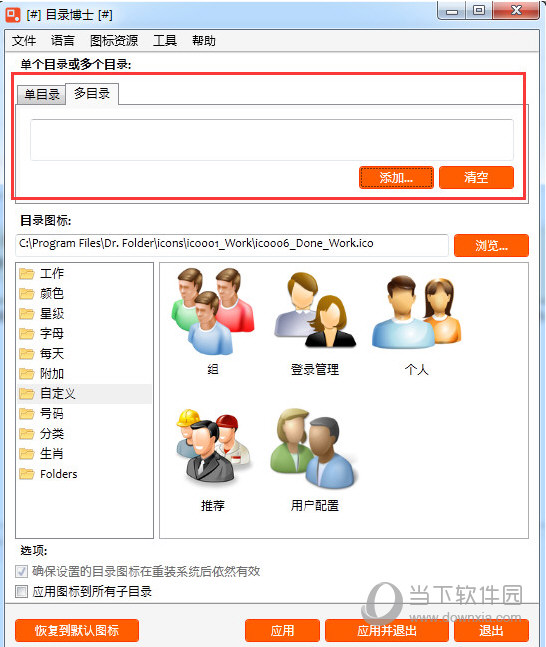This screenshot has height=647, width=546.
Task: Enable 应用图标到所有子目录 checkbox
Action: [x=21, y=592]
